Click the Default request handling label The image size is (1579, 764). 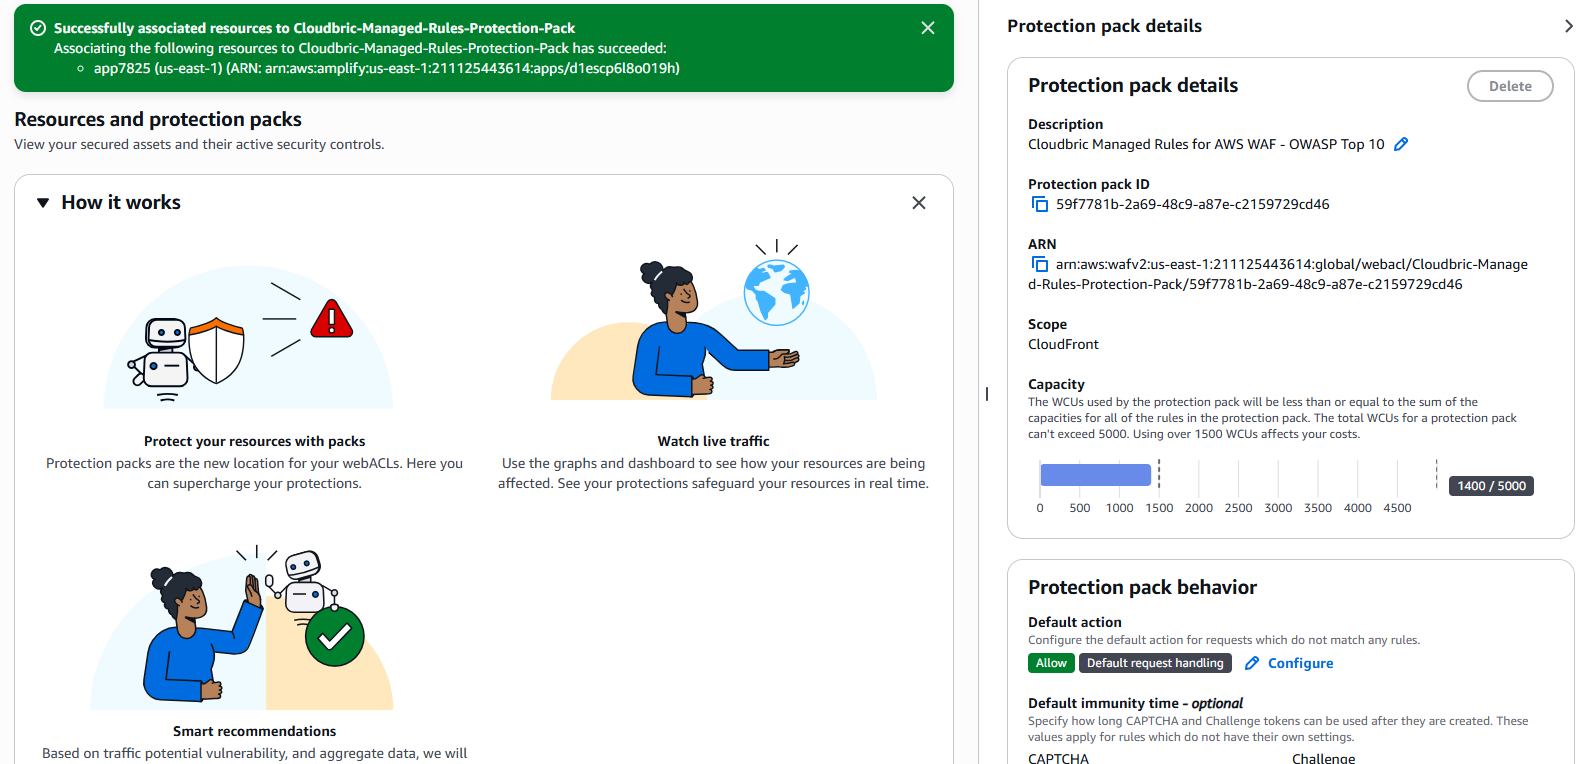coord(1154,663)
